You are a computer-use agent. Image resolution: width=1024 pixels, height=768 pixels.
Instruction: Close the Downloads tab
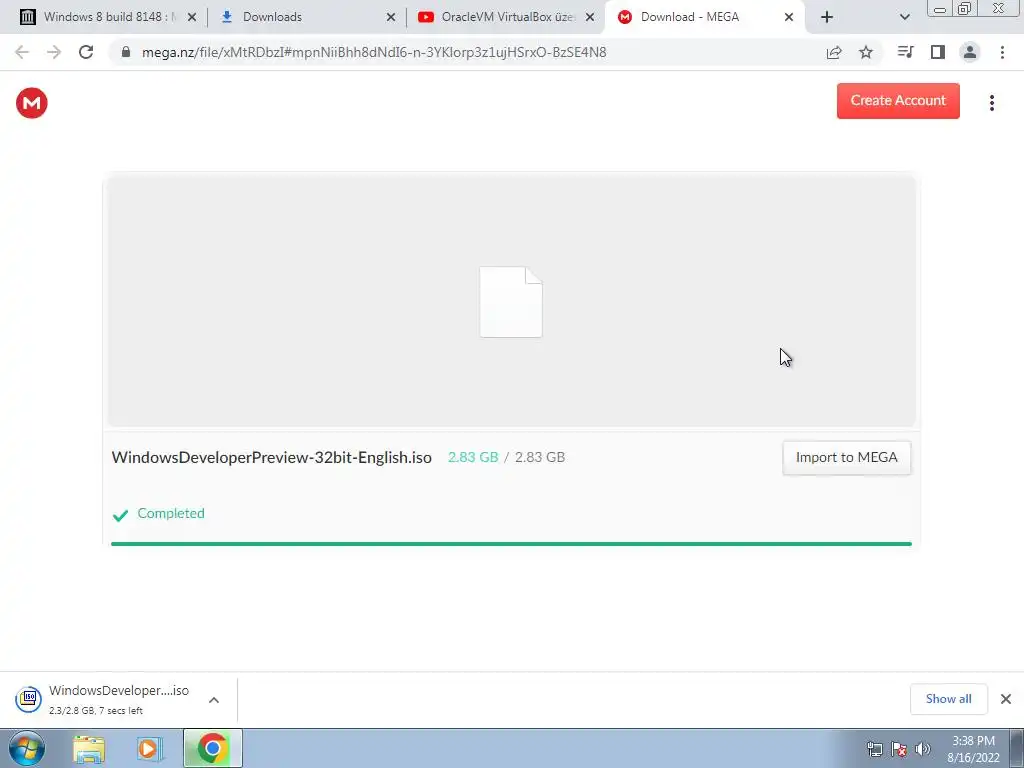[391, 18]
